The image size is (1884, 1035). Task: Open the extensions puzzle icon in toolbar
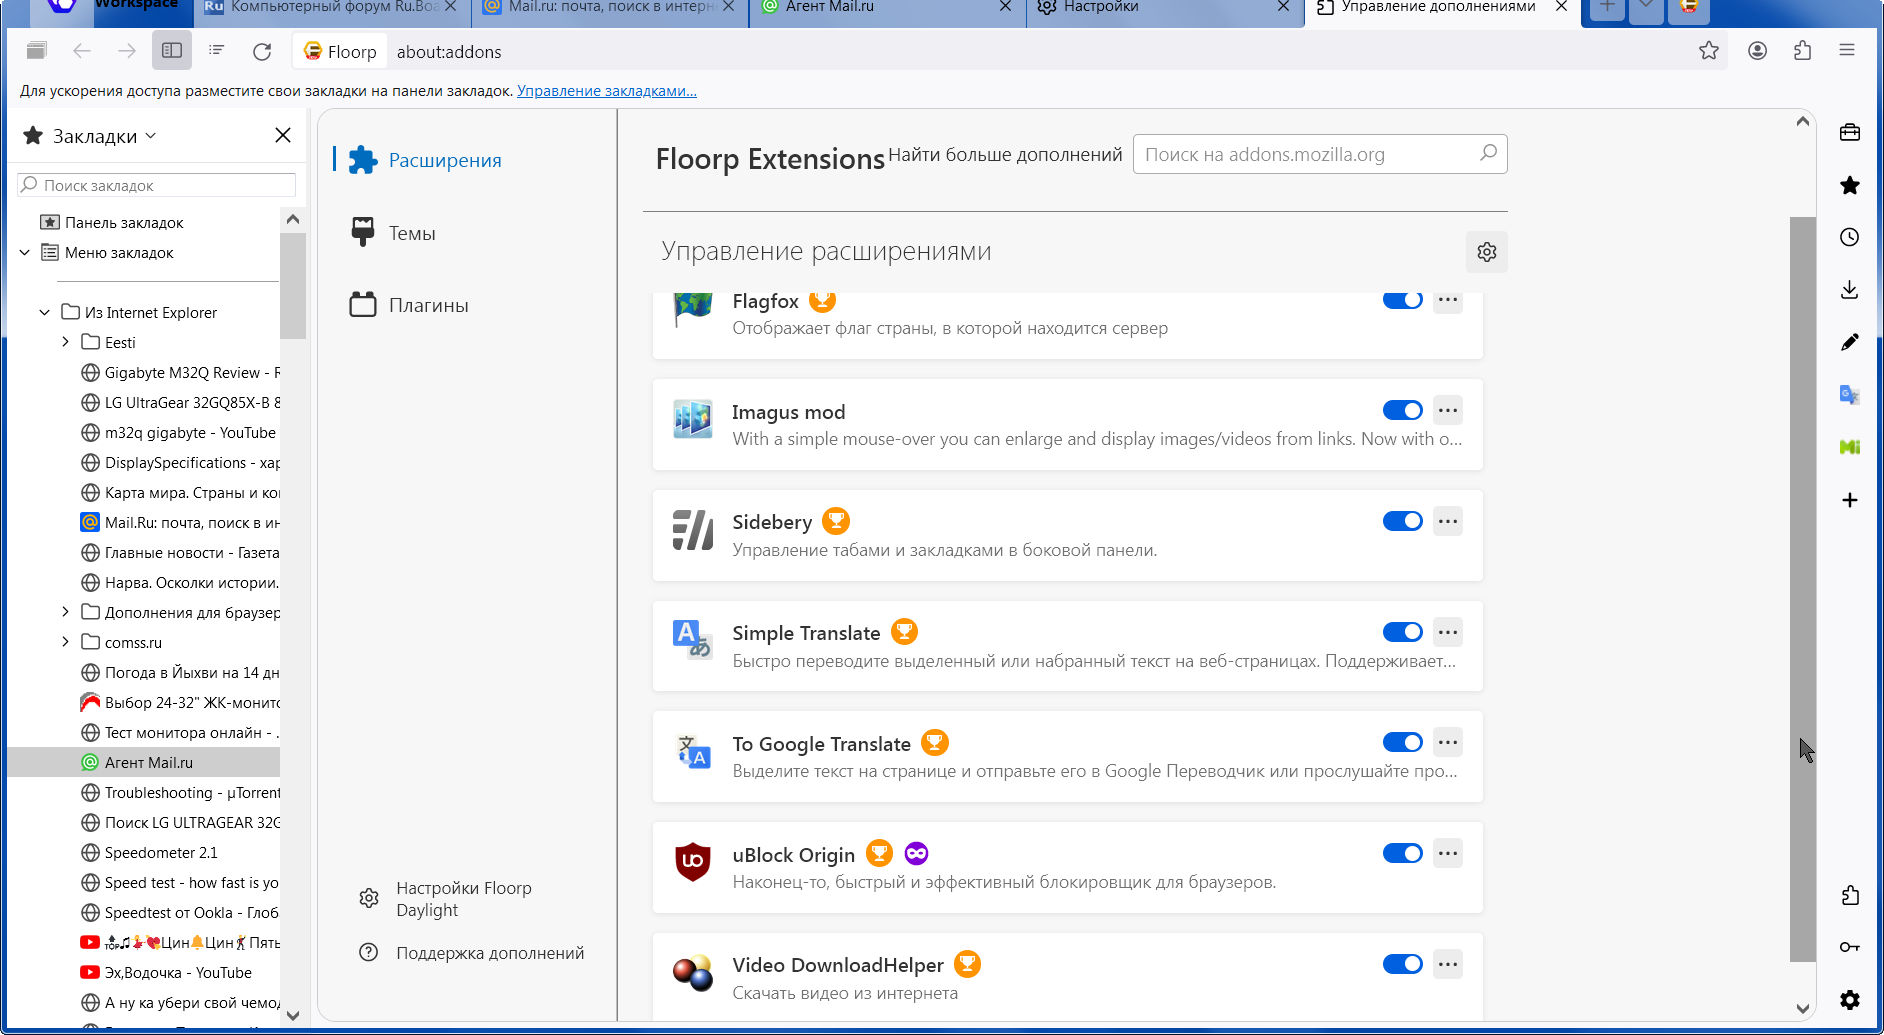[1802, 50]
